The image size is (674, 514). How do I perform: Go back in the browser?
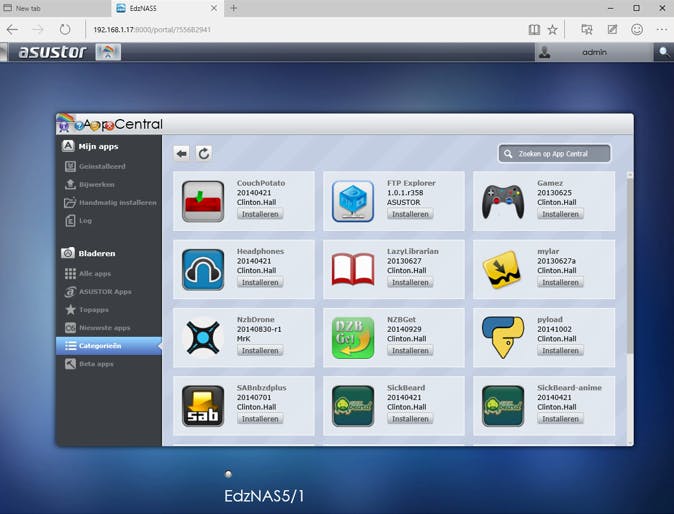[x=12, y=30]
